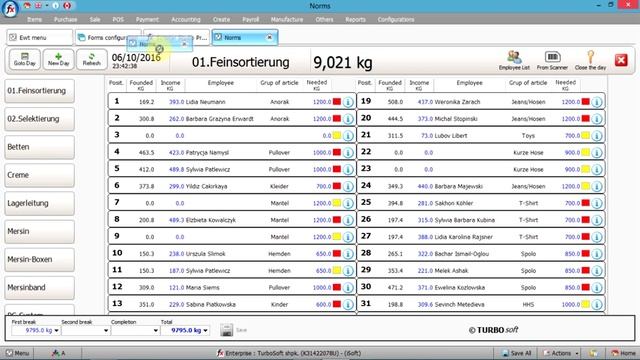Open info icon for Michal Stopinski row
This screenshot has width=640, height=360.
[x=597, y=119]
